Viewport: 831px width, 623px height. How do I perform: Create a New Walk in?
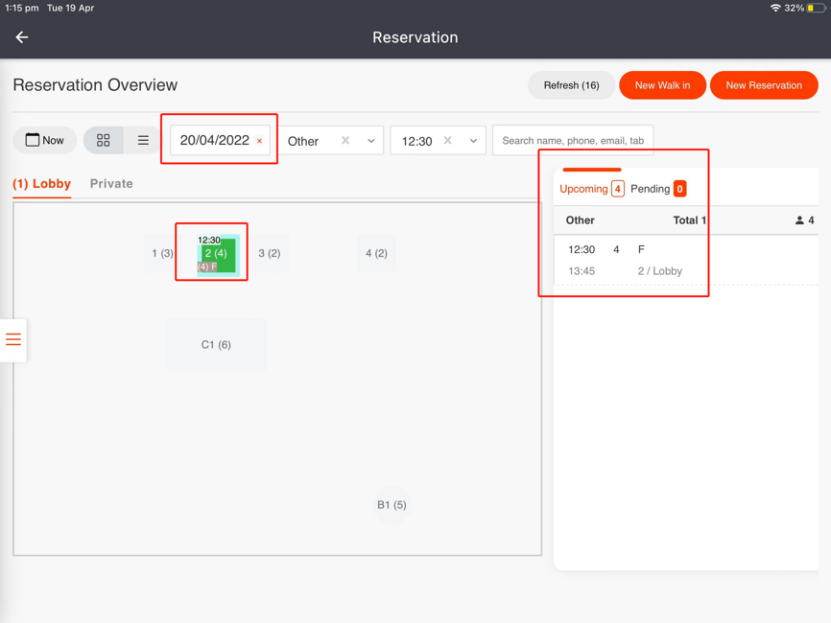click(x=662, y=85)
